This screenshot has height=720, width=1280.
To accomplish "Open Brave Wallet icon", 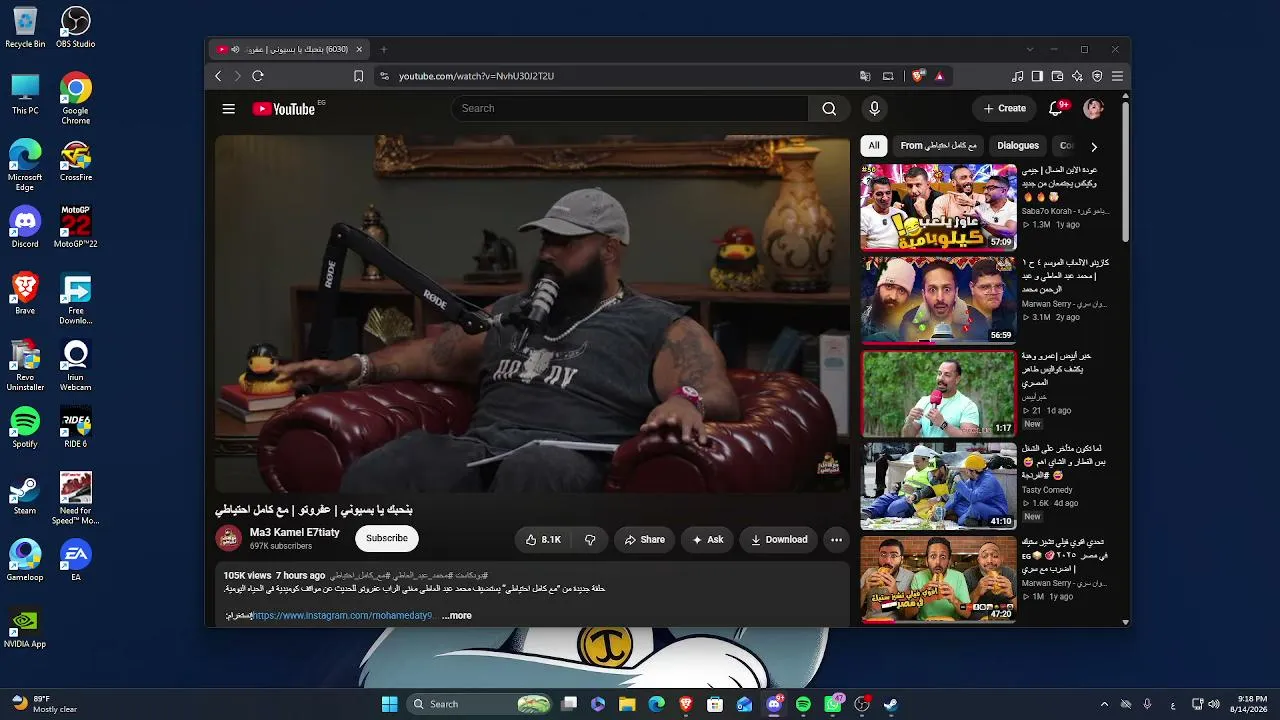I will pyautogui.click(x=1057, y=76).
